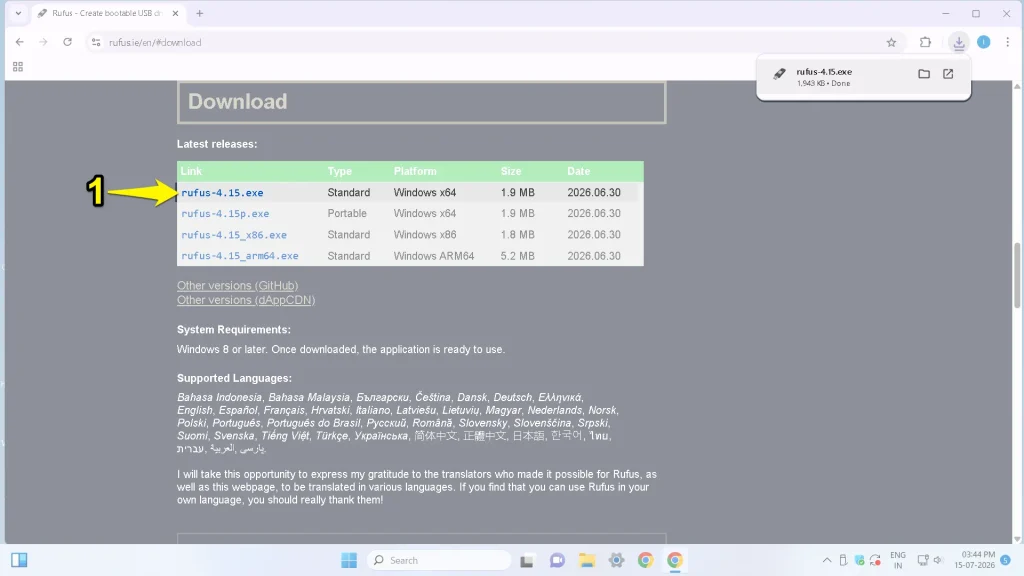
Task: Open Task View on the taskbar
Action: [x=527, y=560]
